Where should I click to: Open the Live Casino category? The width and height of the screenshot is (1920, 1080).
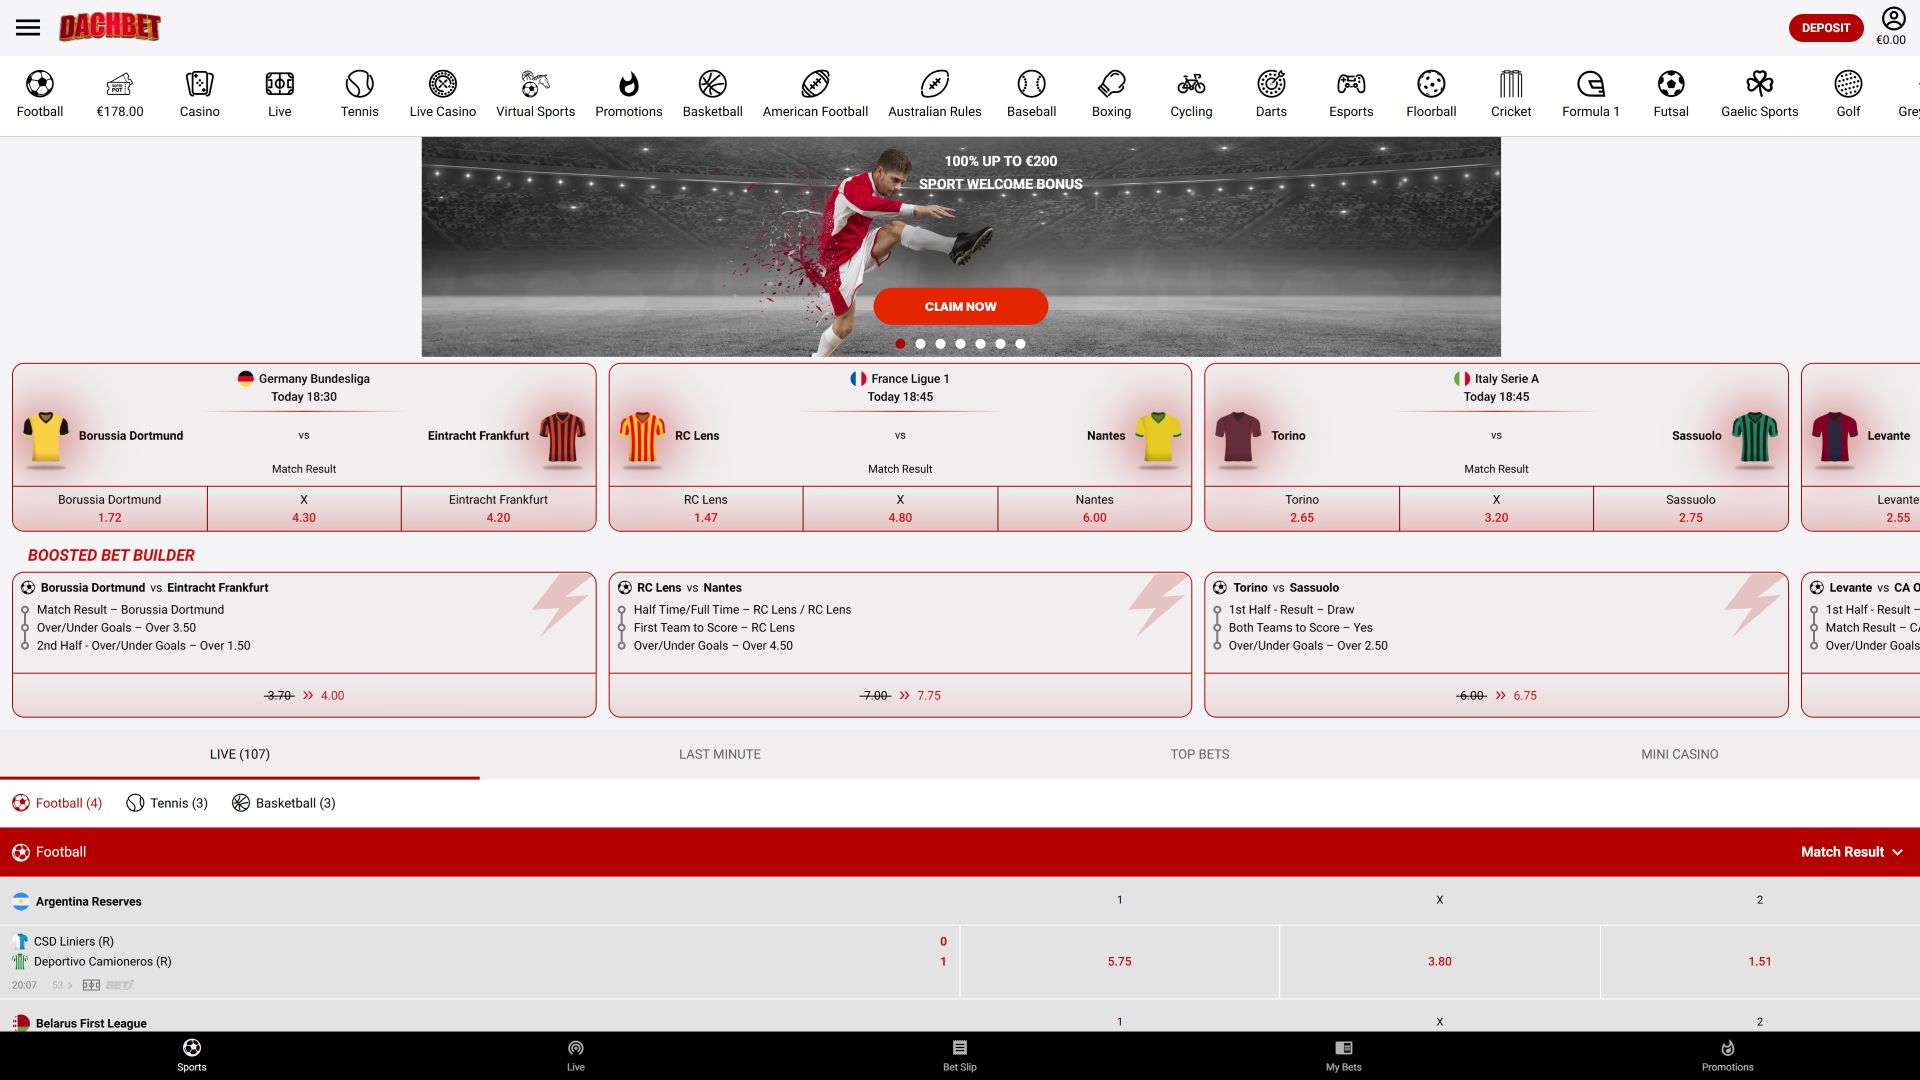click(443, 94)
